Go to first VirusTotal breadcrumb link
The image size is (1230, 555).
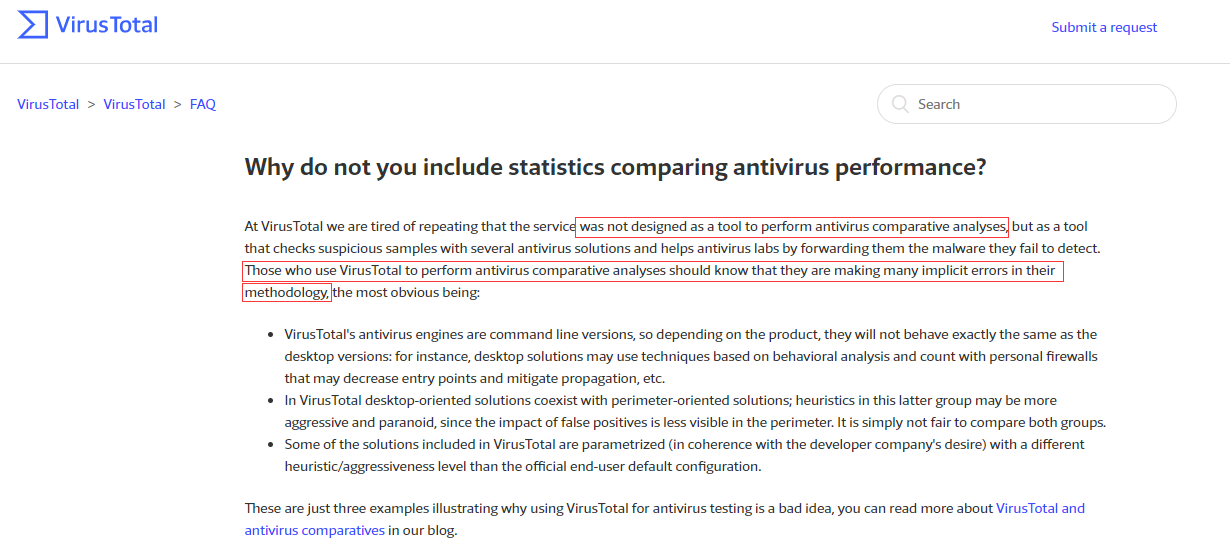pos(48,104)
